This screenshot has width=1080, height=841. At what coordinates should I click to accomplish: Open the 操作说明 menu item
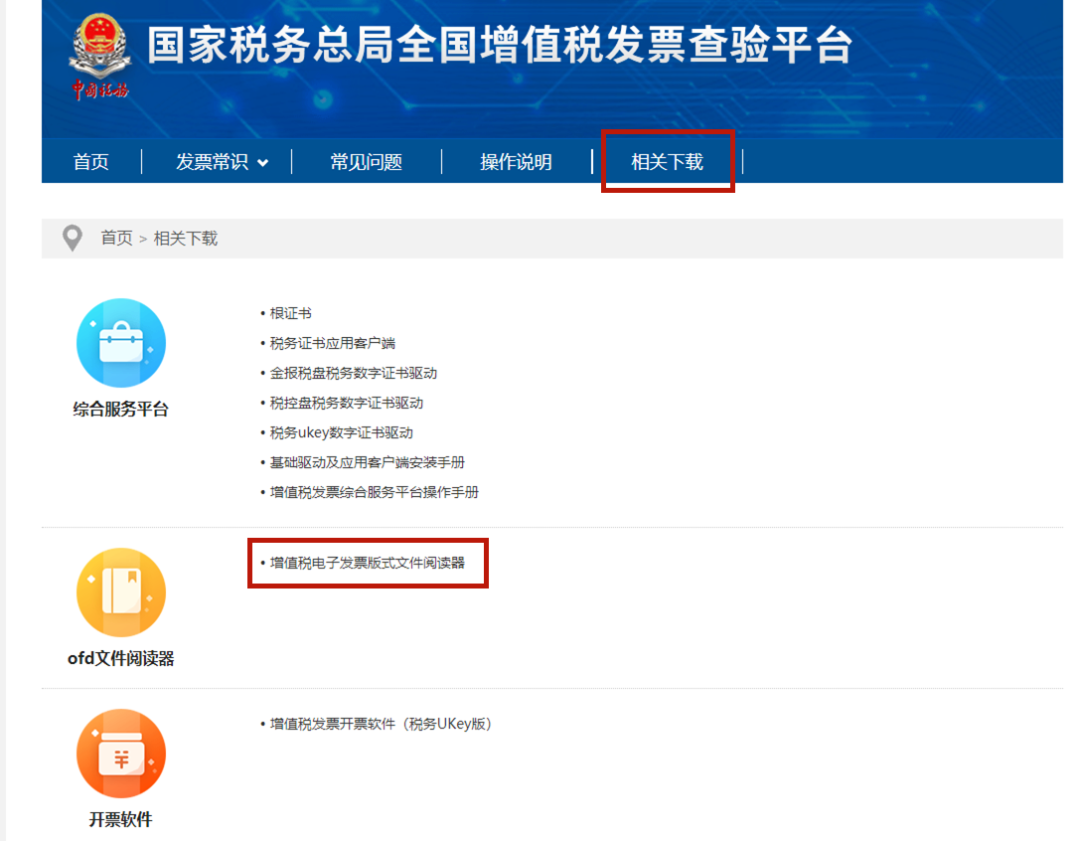click(x=516, y=162)
